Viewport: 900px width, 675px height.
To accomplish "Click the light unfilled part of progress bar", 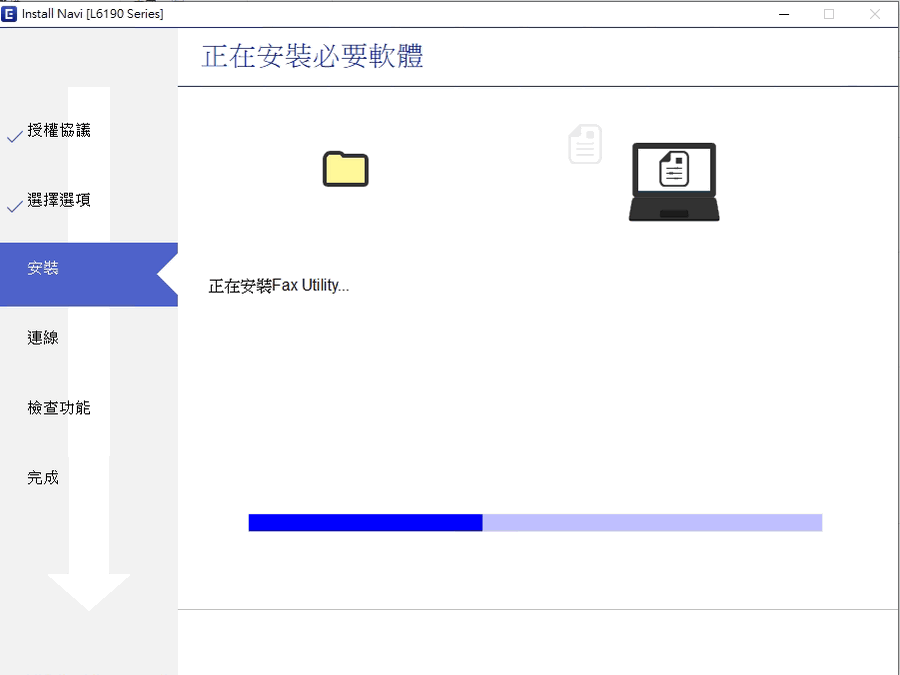I will tap(652, 523).
